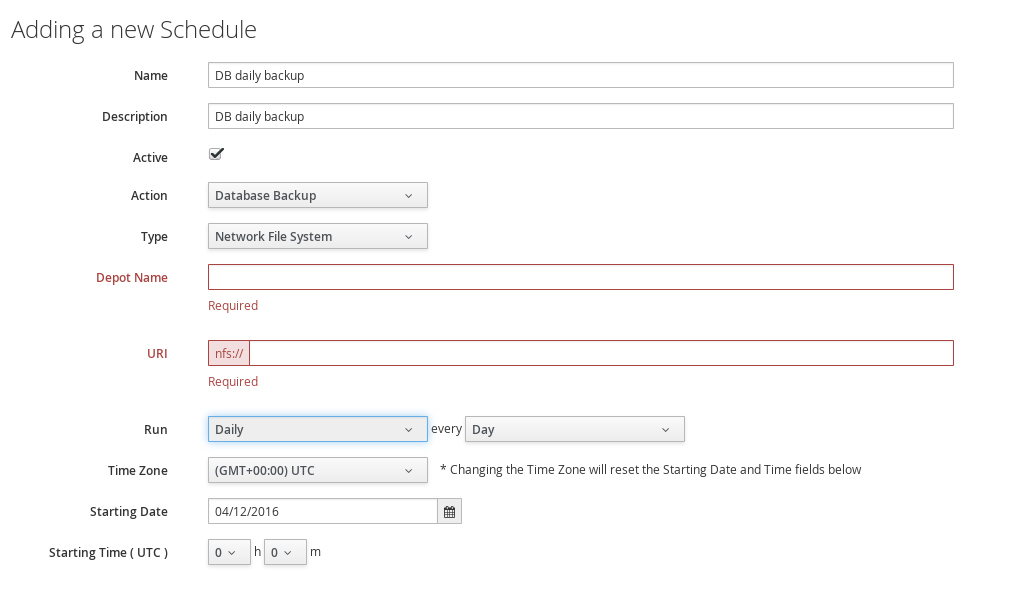
Task: Uncheck the Active checkbox
Action: (216, 154)
